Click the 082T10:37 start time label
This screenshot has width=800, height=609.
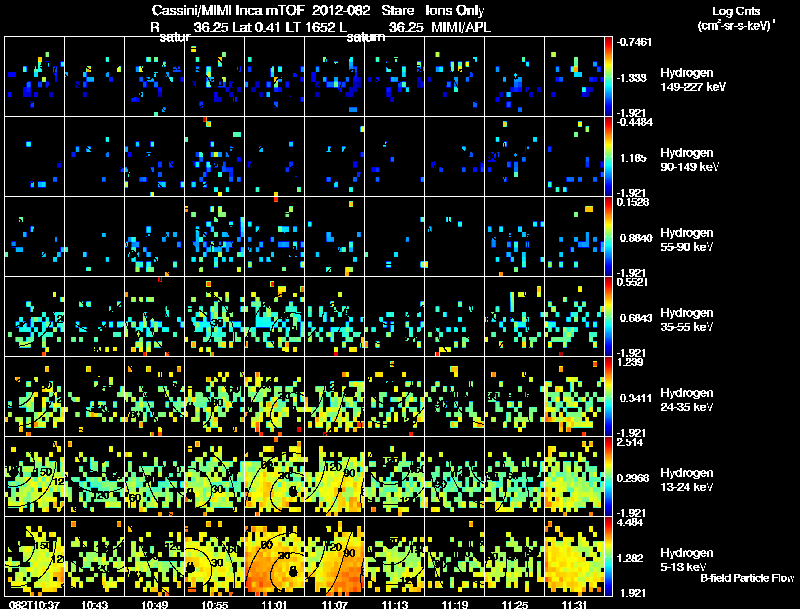(x=34, y=604)
